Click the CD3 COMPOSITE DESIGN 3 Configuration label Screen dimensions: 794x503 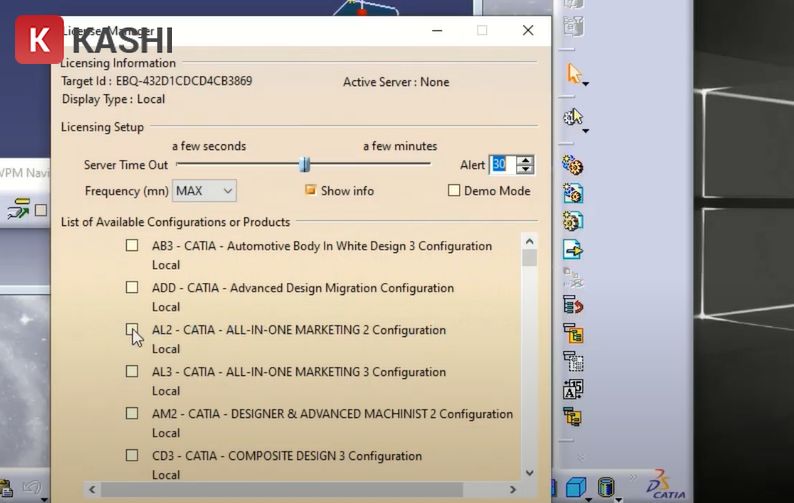(287, 456)
